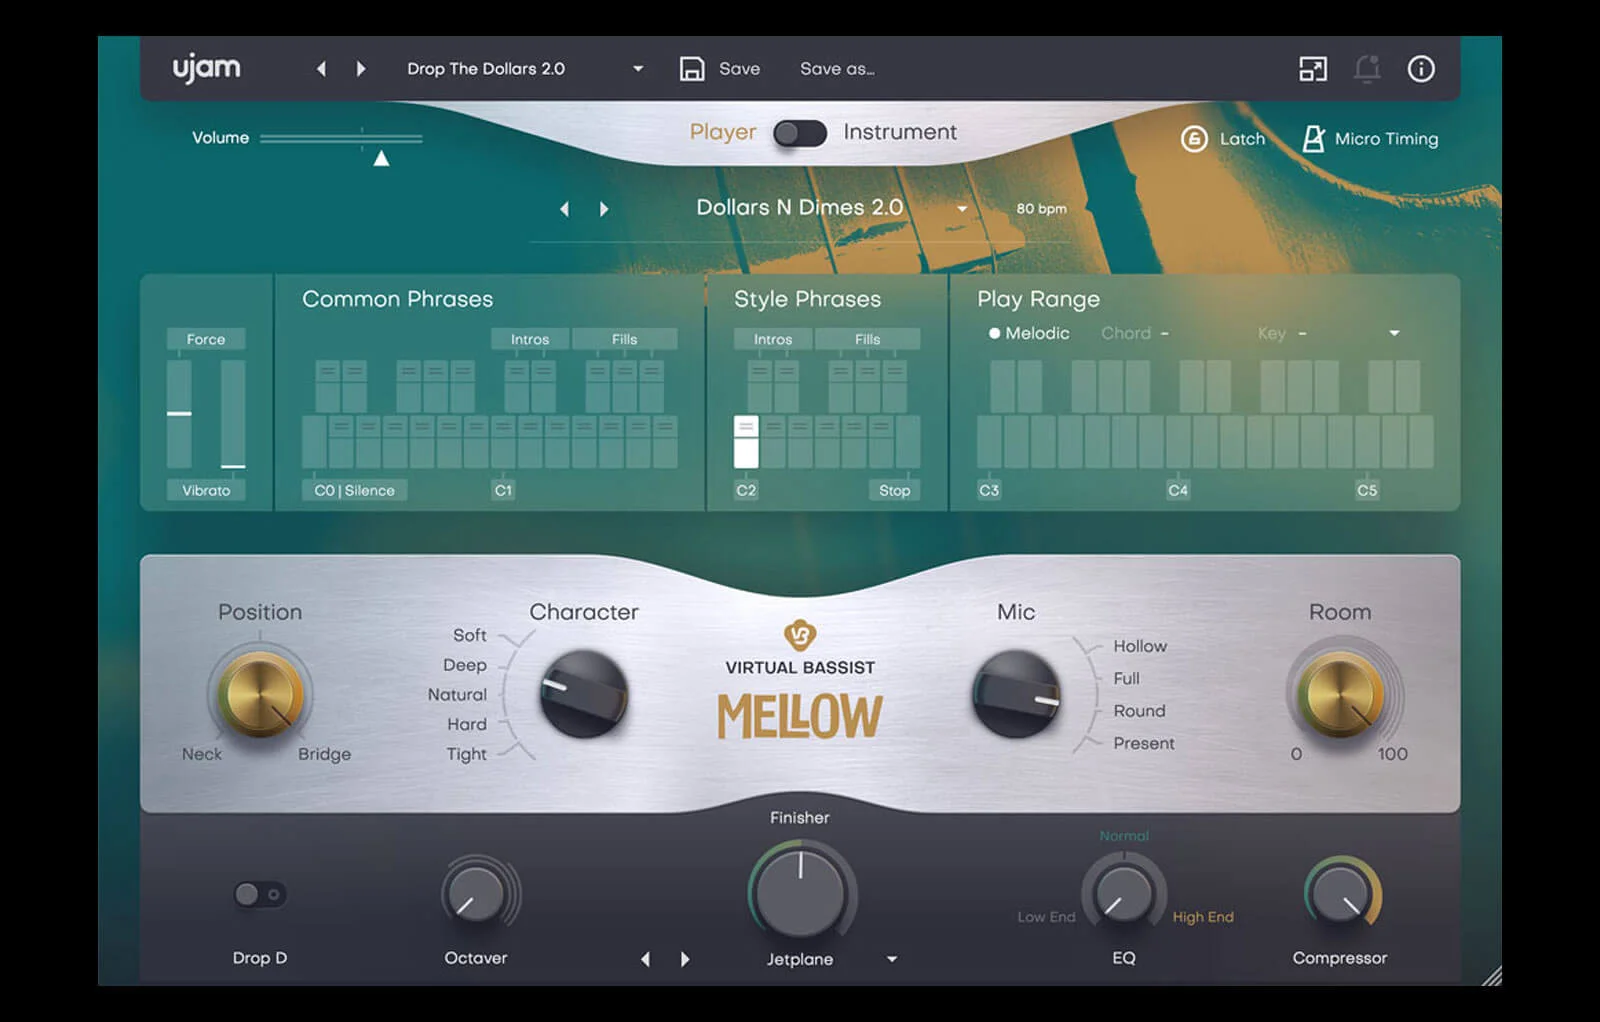The width and height of the screenshot is (1600, 1022).
Task: Select the Intros tab in Common Phrases
Action: click(529, 340)
